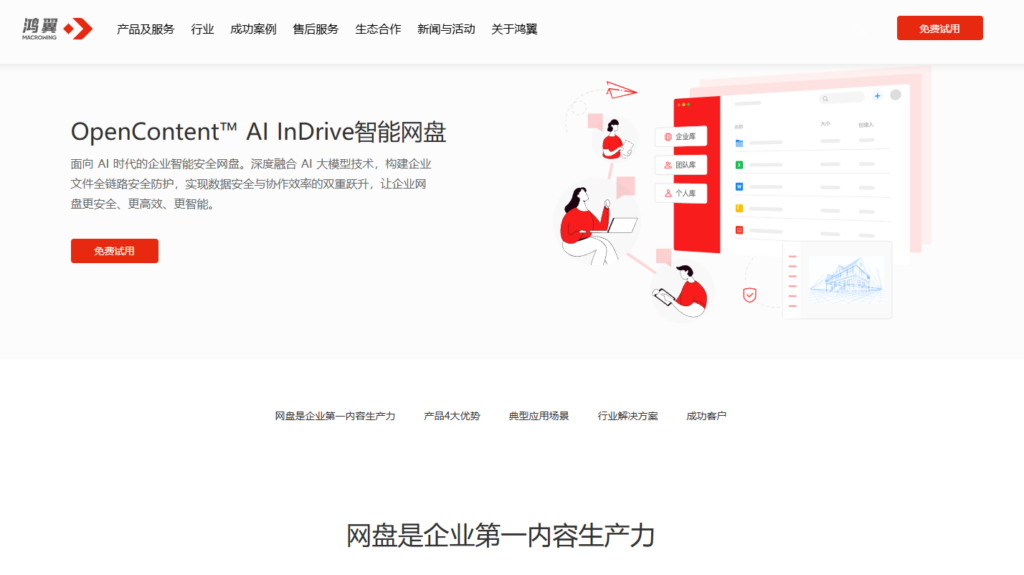Click the product description paragraph text
The height and width of the screenshot is (575, 1024).
point(251,184)
